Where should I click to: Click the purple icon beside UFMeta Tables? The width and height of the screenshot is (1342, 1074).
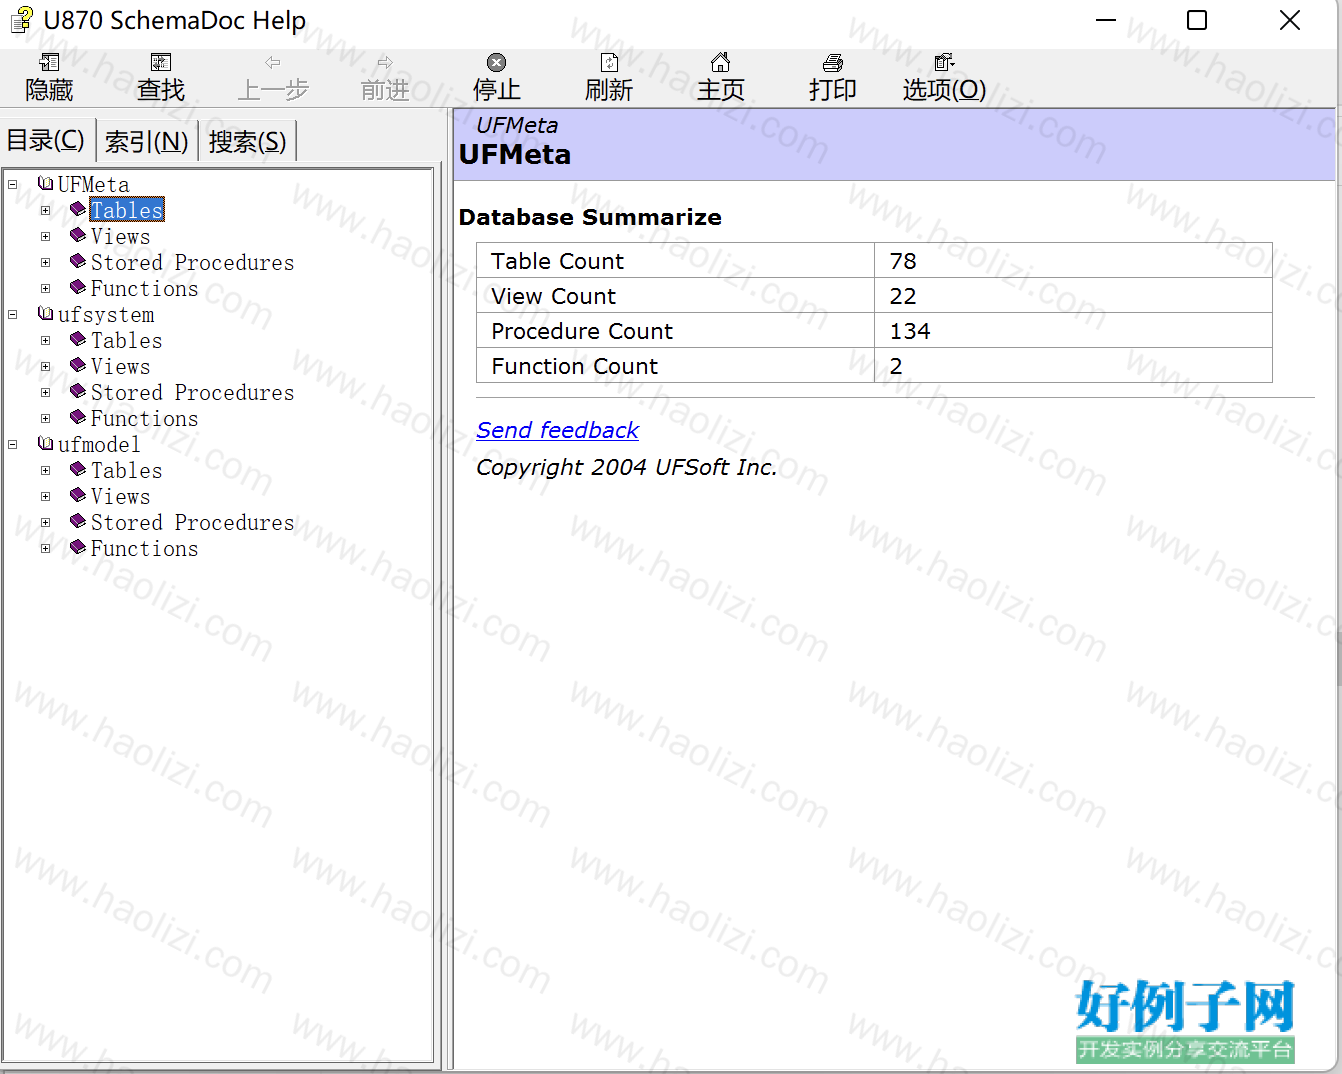tap(78, 210)
